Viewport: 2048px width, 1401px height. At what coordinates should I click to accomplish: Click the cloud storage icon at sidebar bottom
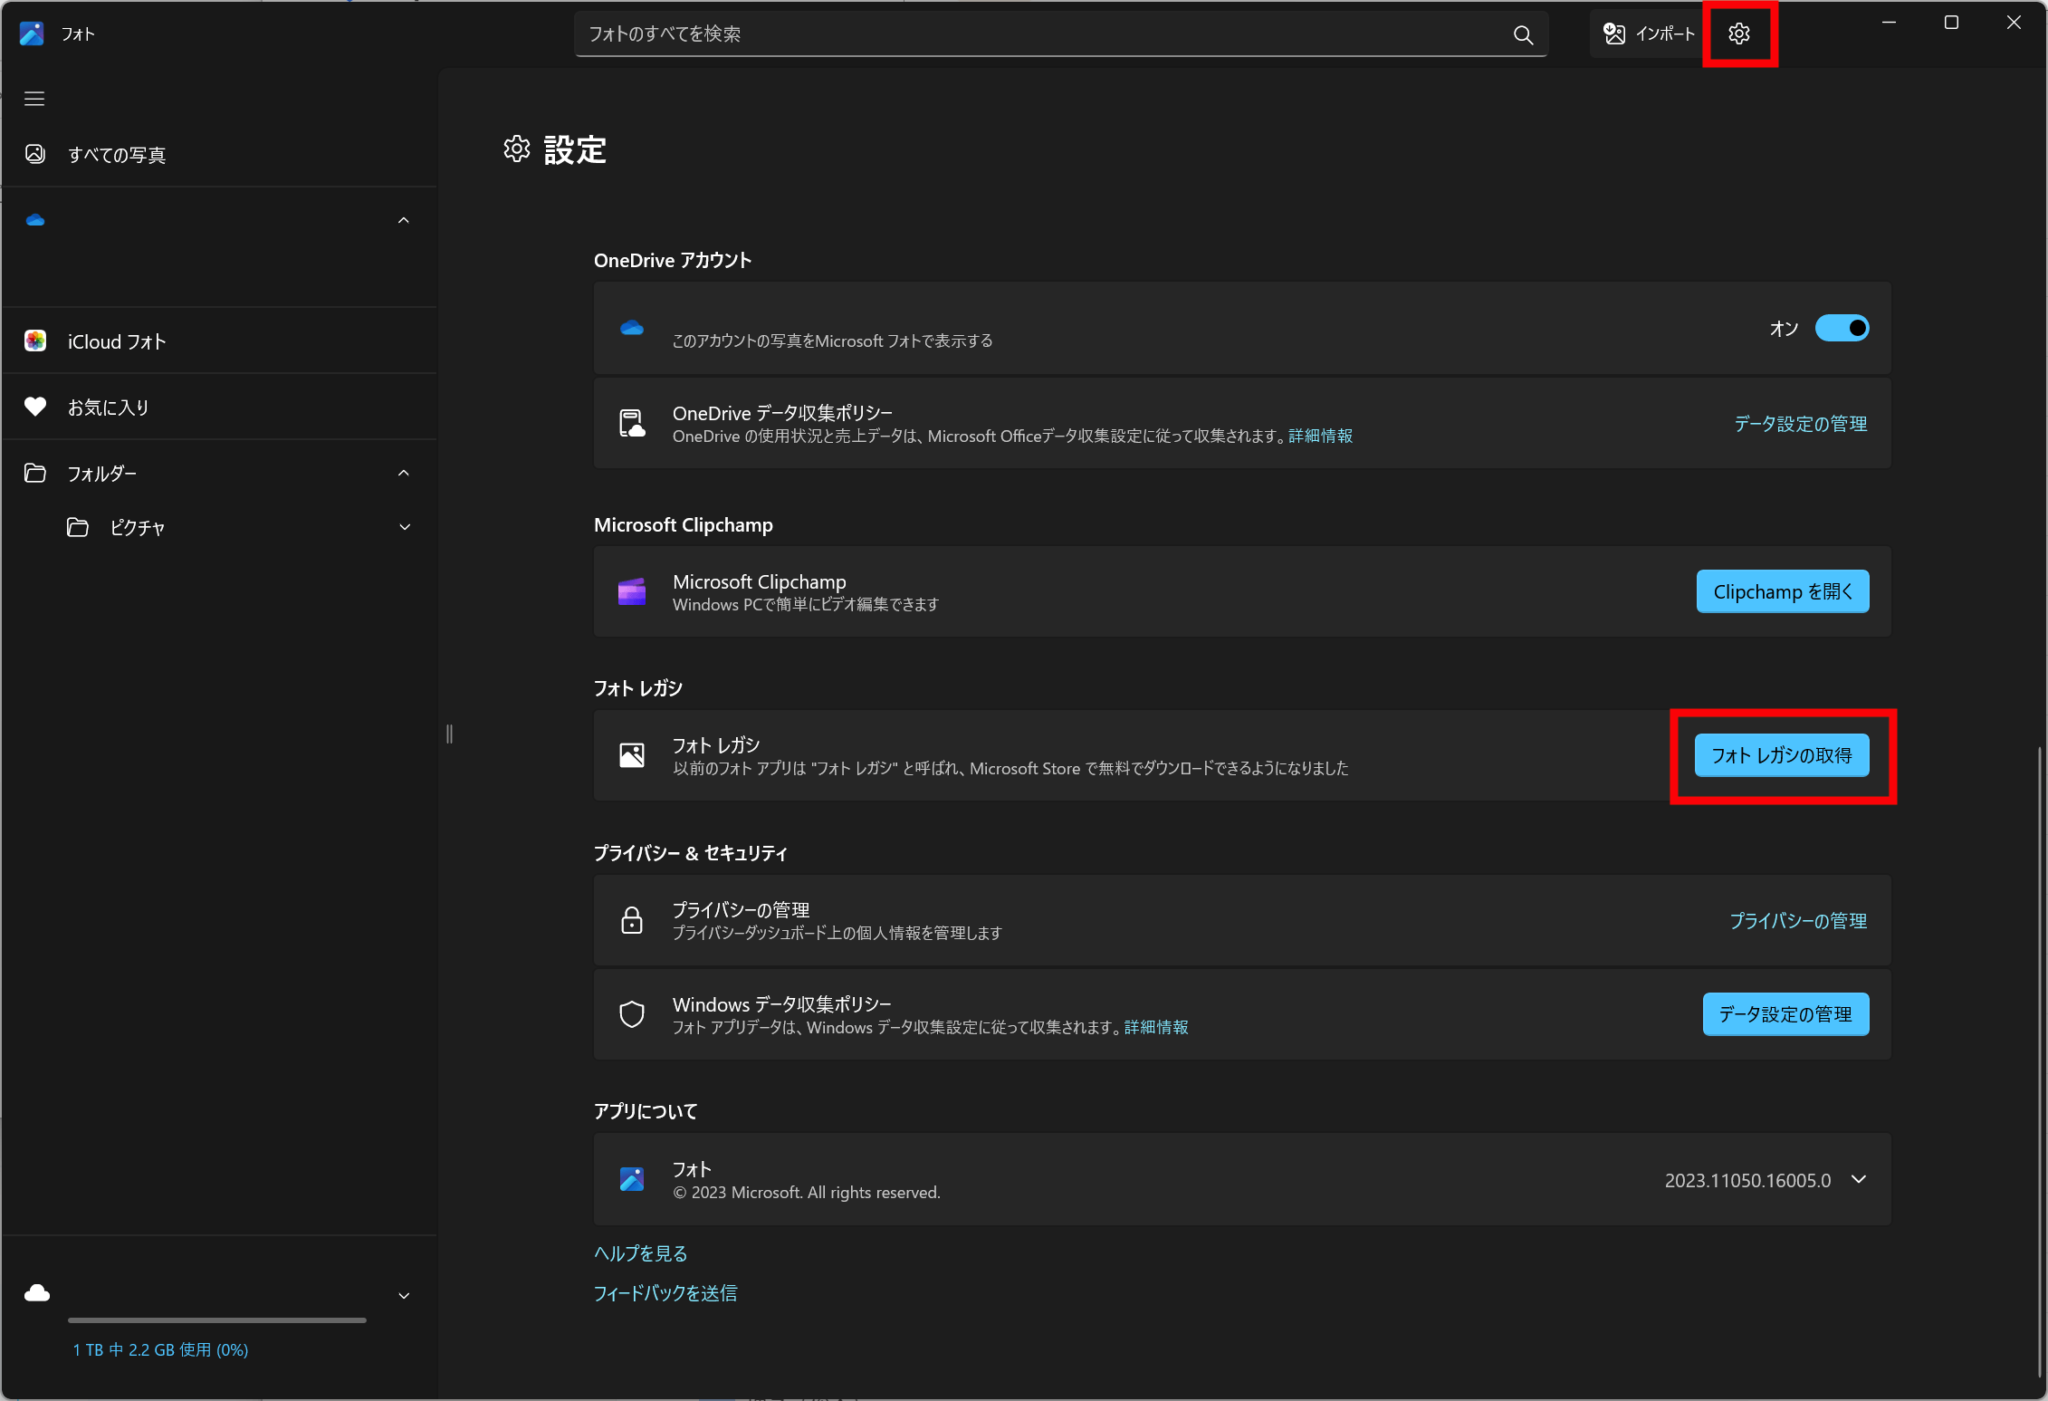pyautogui.click(x=37, y=1293)
